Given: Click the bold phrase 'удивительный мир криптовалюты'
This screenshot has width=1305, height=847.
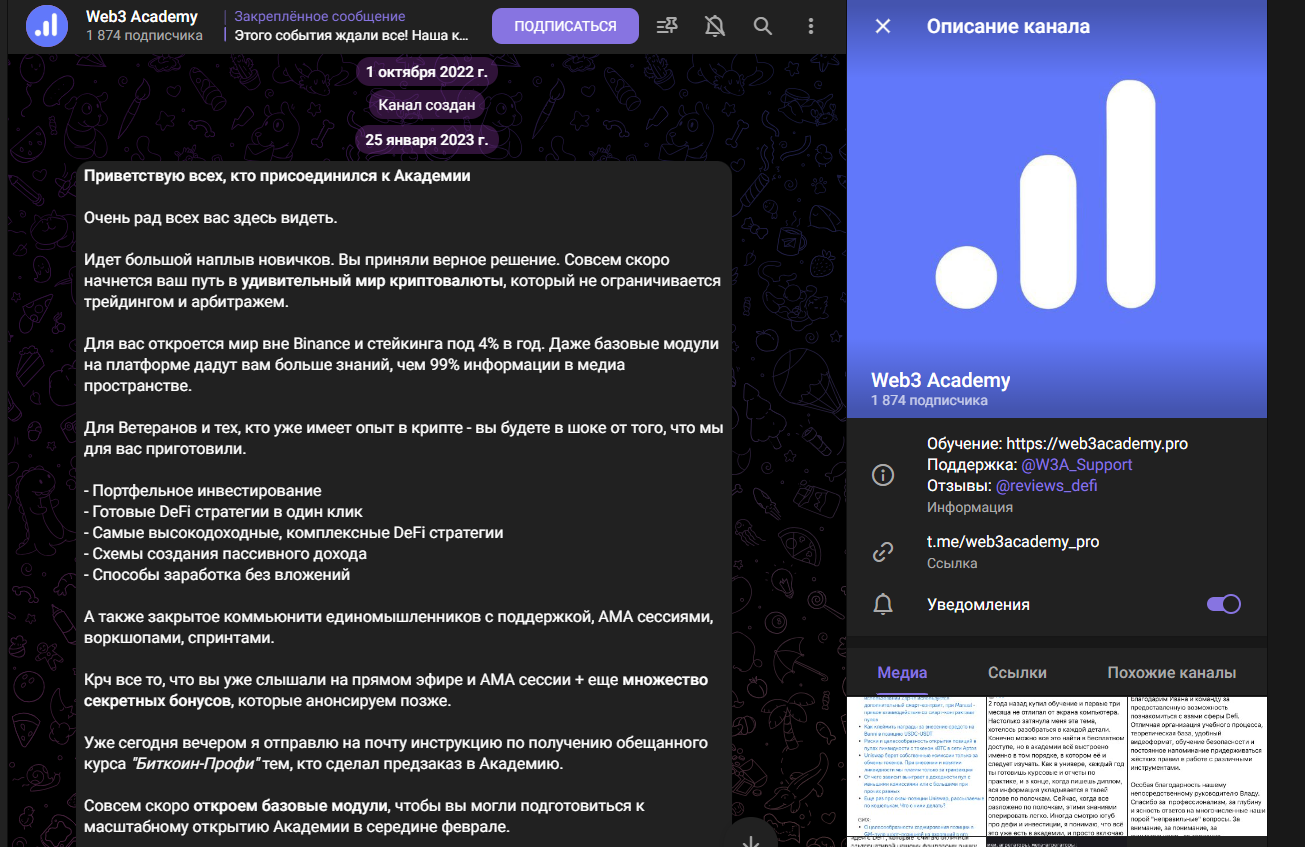Looking at the screenshot, I should pos(372,281).
